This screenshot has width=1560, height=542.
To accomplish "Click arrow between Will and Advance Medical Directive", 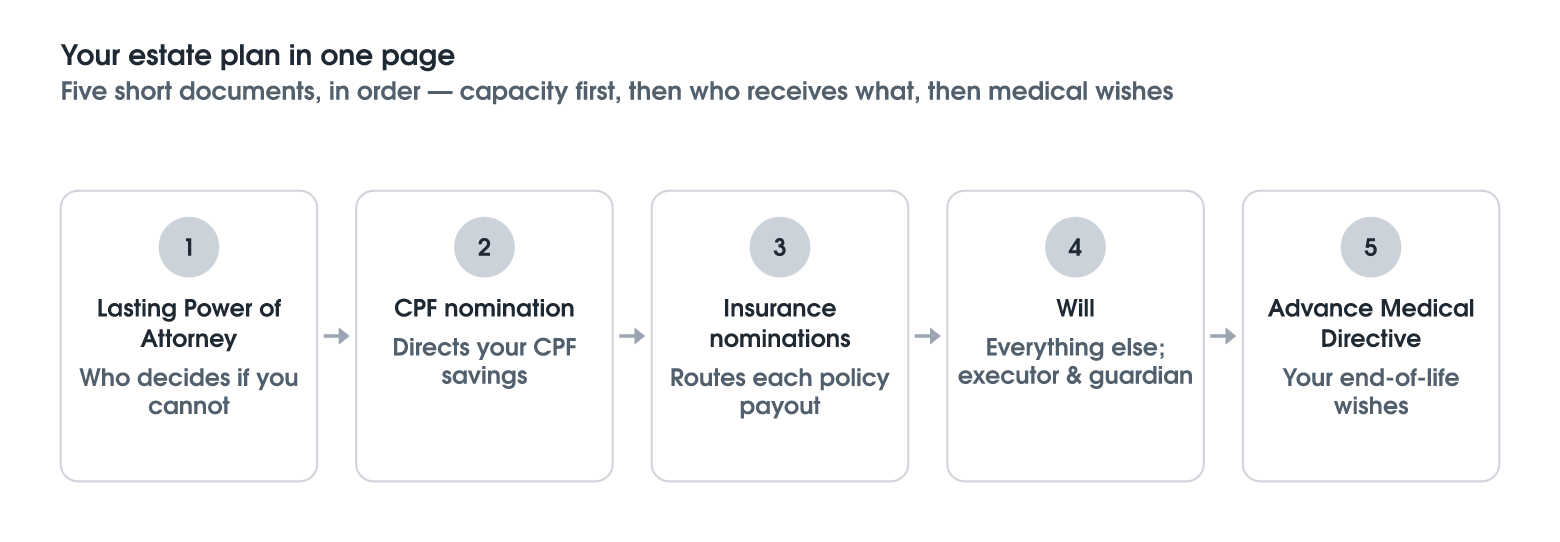I will (x=1223, y=336).
